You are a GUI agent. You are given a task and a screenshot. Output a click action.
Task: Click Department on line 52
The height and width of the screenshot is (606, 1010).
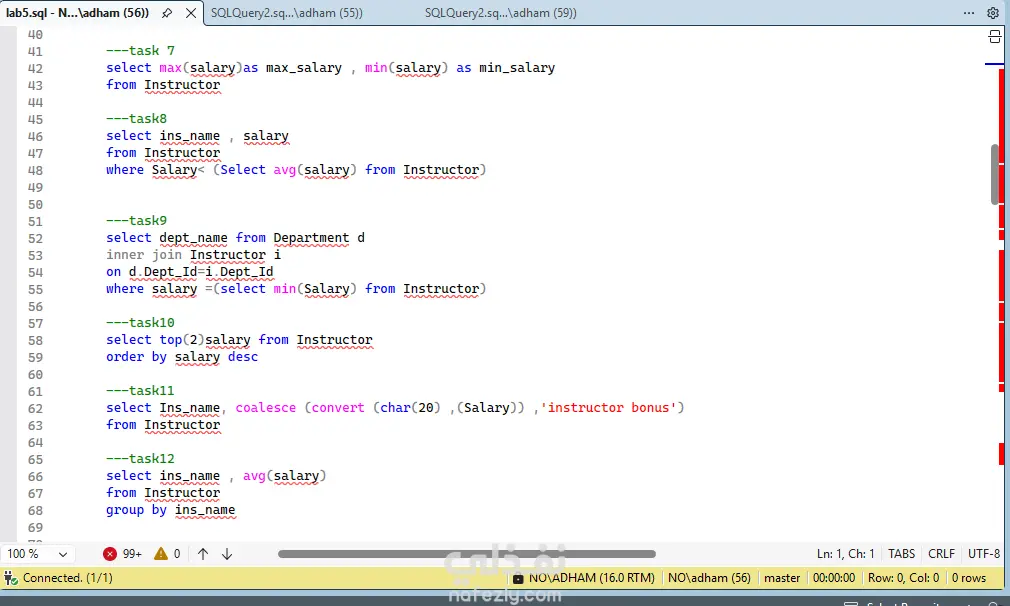click(311, 238)
